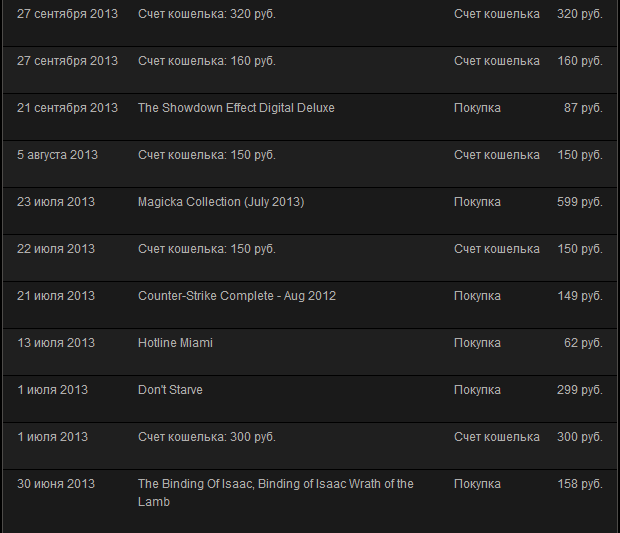The height and width of the screenshot is (533, 620).
Task: Select date 13 июля 2013
Action: [x=56, y=343]
